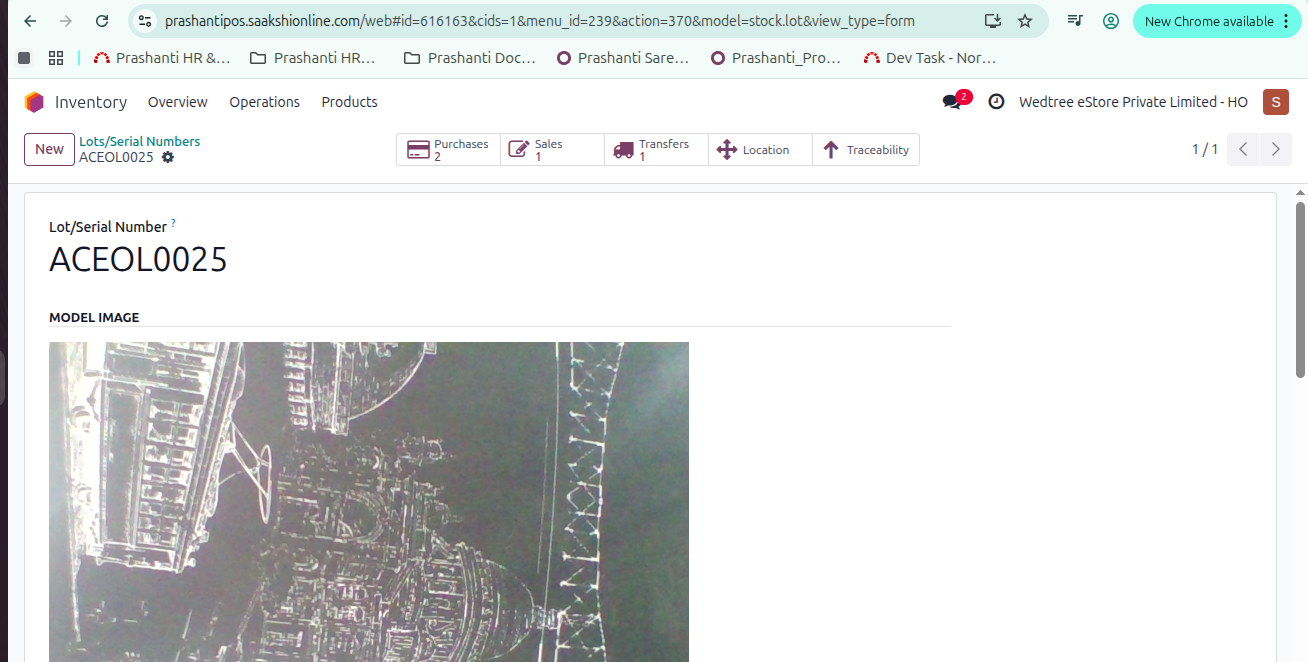Open the chat messages icon with badge
Image resolution: width=1308 pixels, height=662 pixels.
[x=952, y=102]
